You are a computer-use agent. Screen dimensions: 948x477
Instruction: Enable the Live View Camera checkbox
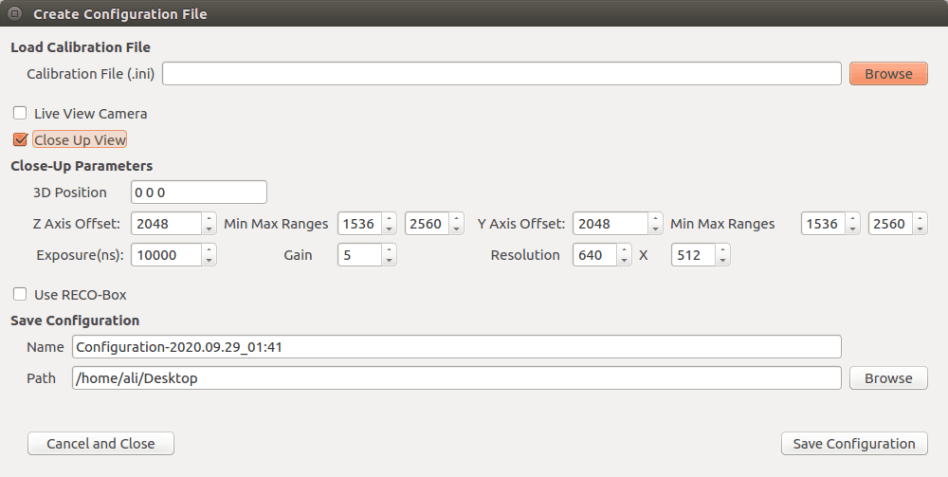point(20,113)
